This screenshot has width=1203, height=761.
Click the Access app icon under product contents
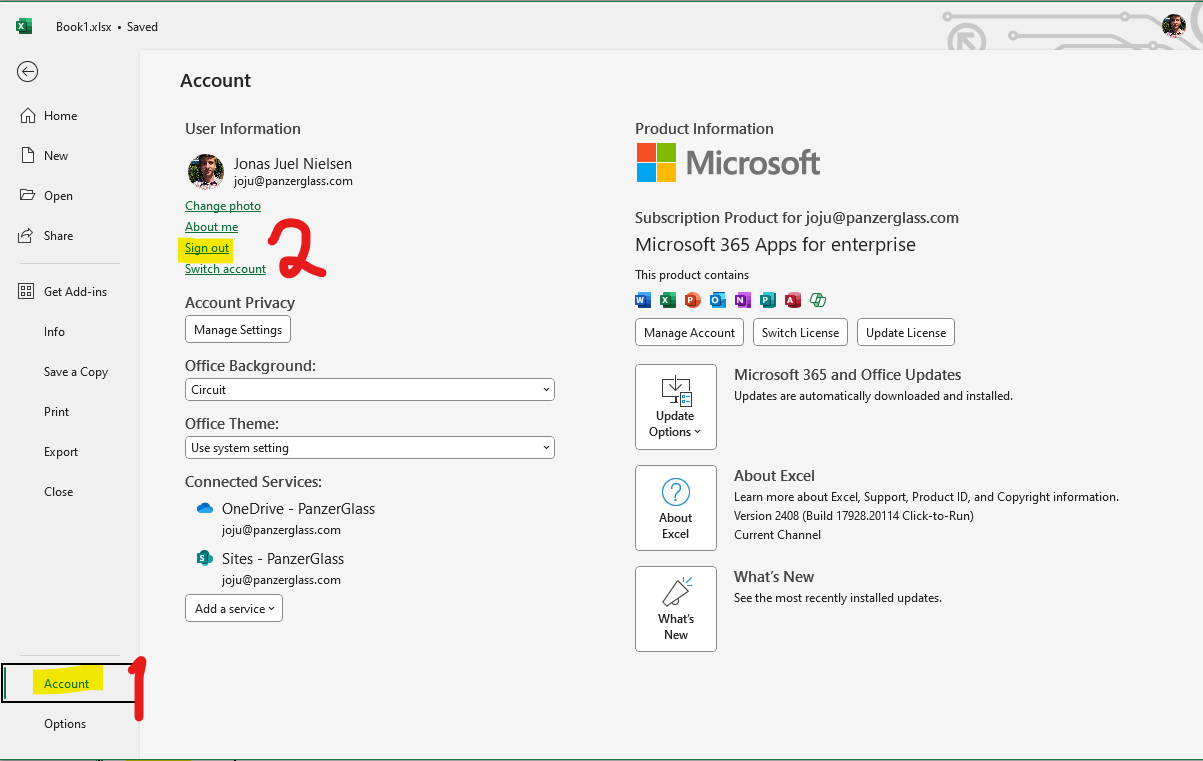point(793,300)
